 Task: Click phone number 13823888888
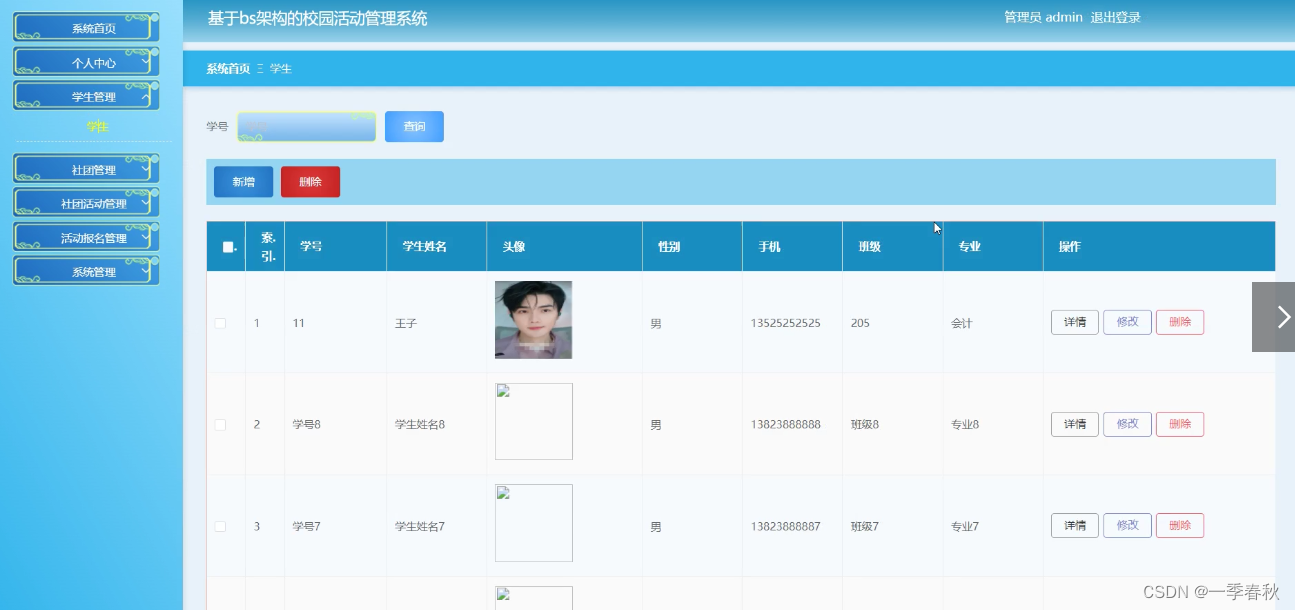[x=785, y=424]
